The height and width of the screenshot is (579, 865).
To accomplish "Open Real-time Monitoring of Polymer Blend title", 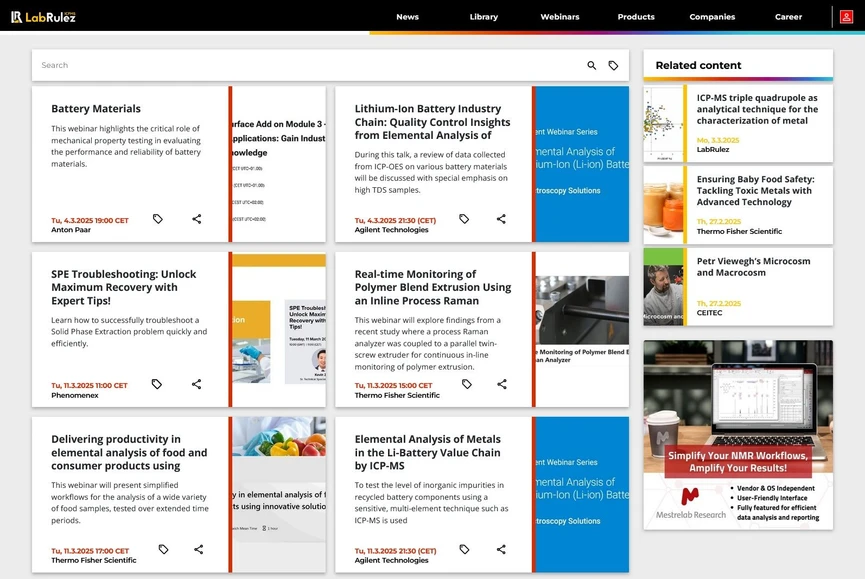I will [x=433, y=287].
